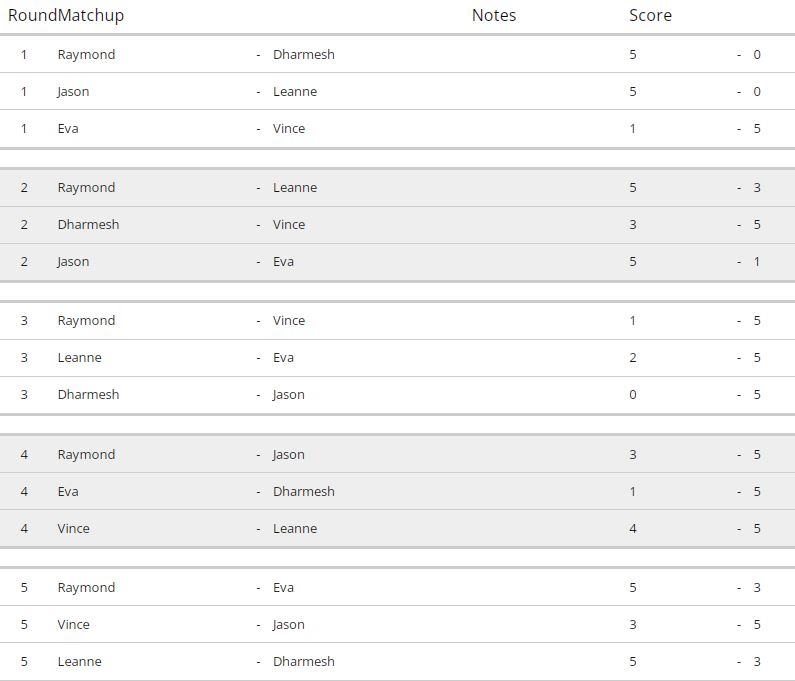Click Raymond in round 4 matchup
The width and height of the screenshot is (795, 681).
click(x=86, y=455)
